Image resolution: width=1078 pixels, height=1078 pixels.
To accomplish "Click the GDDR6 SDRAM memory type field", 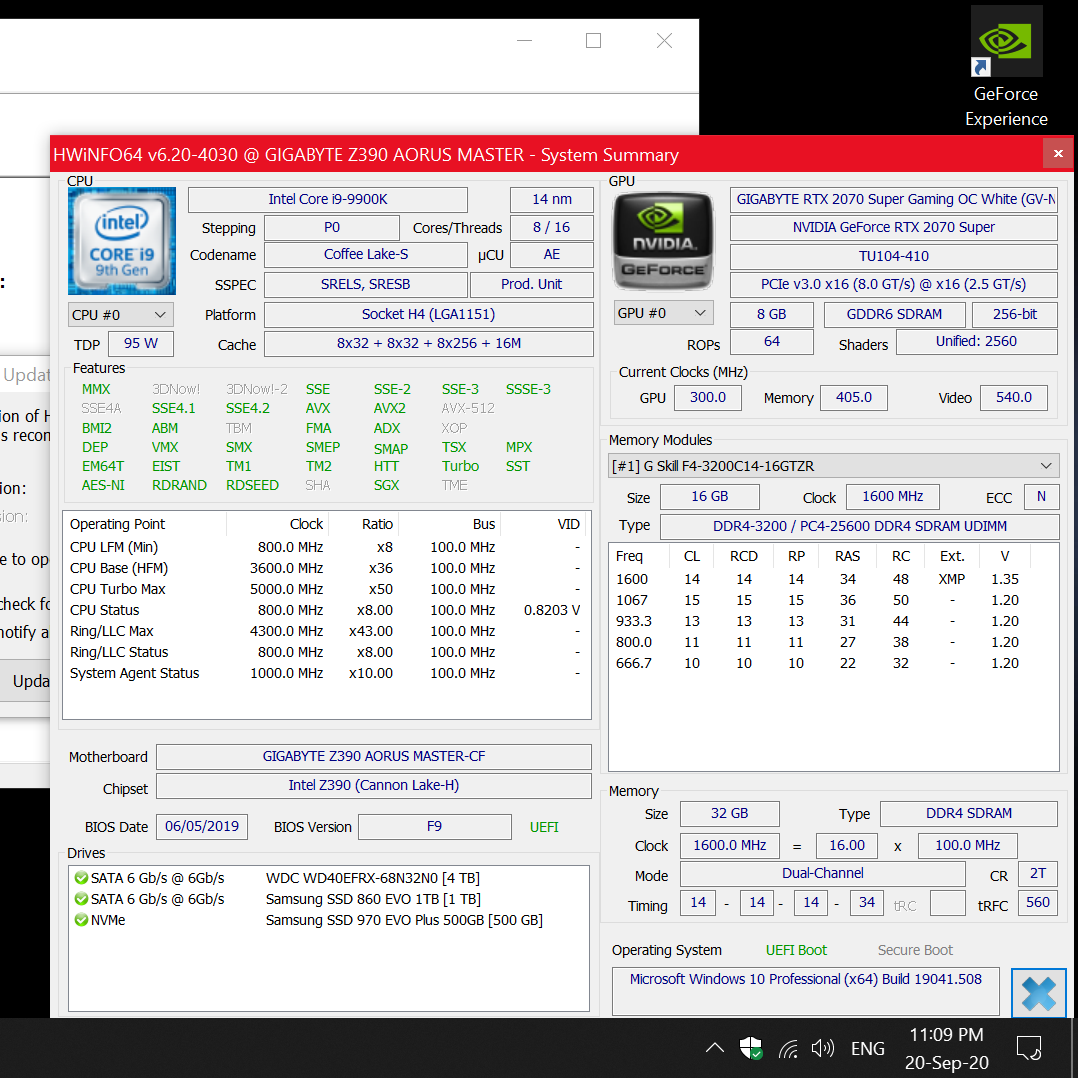I will (x=894, y=314).
